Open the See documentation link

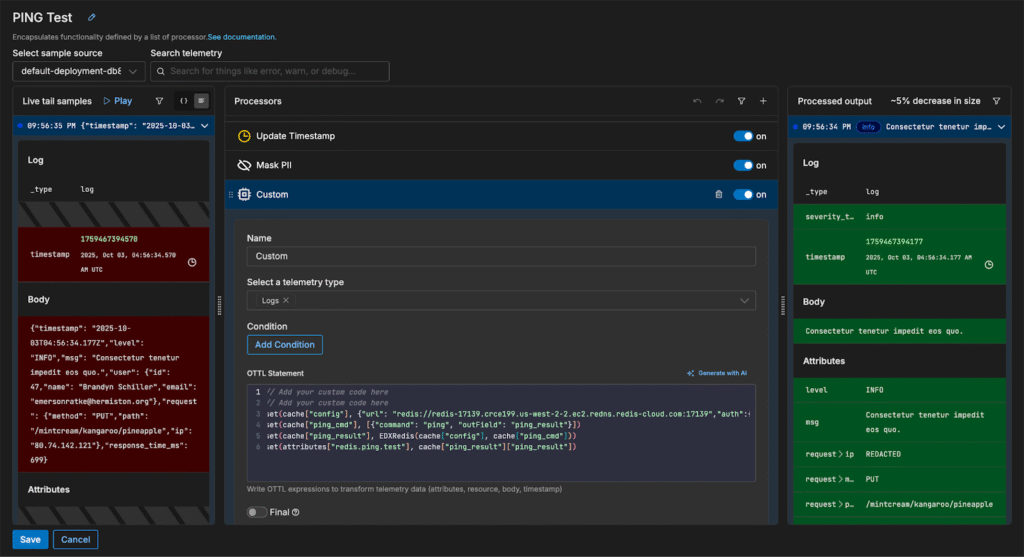[242, 37]
